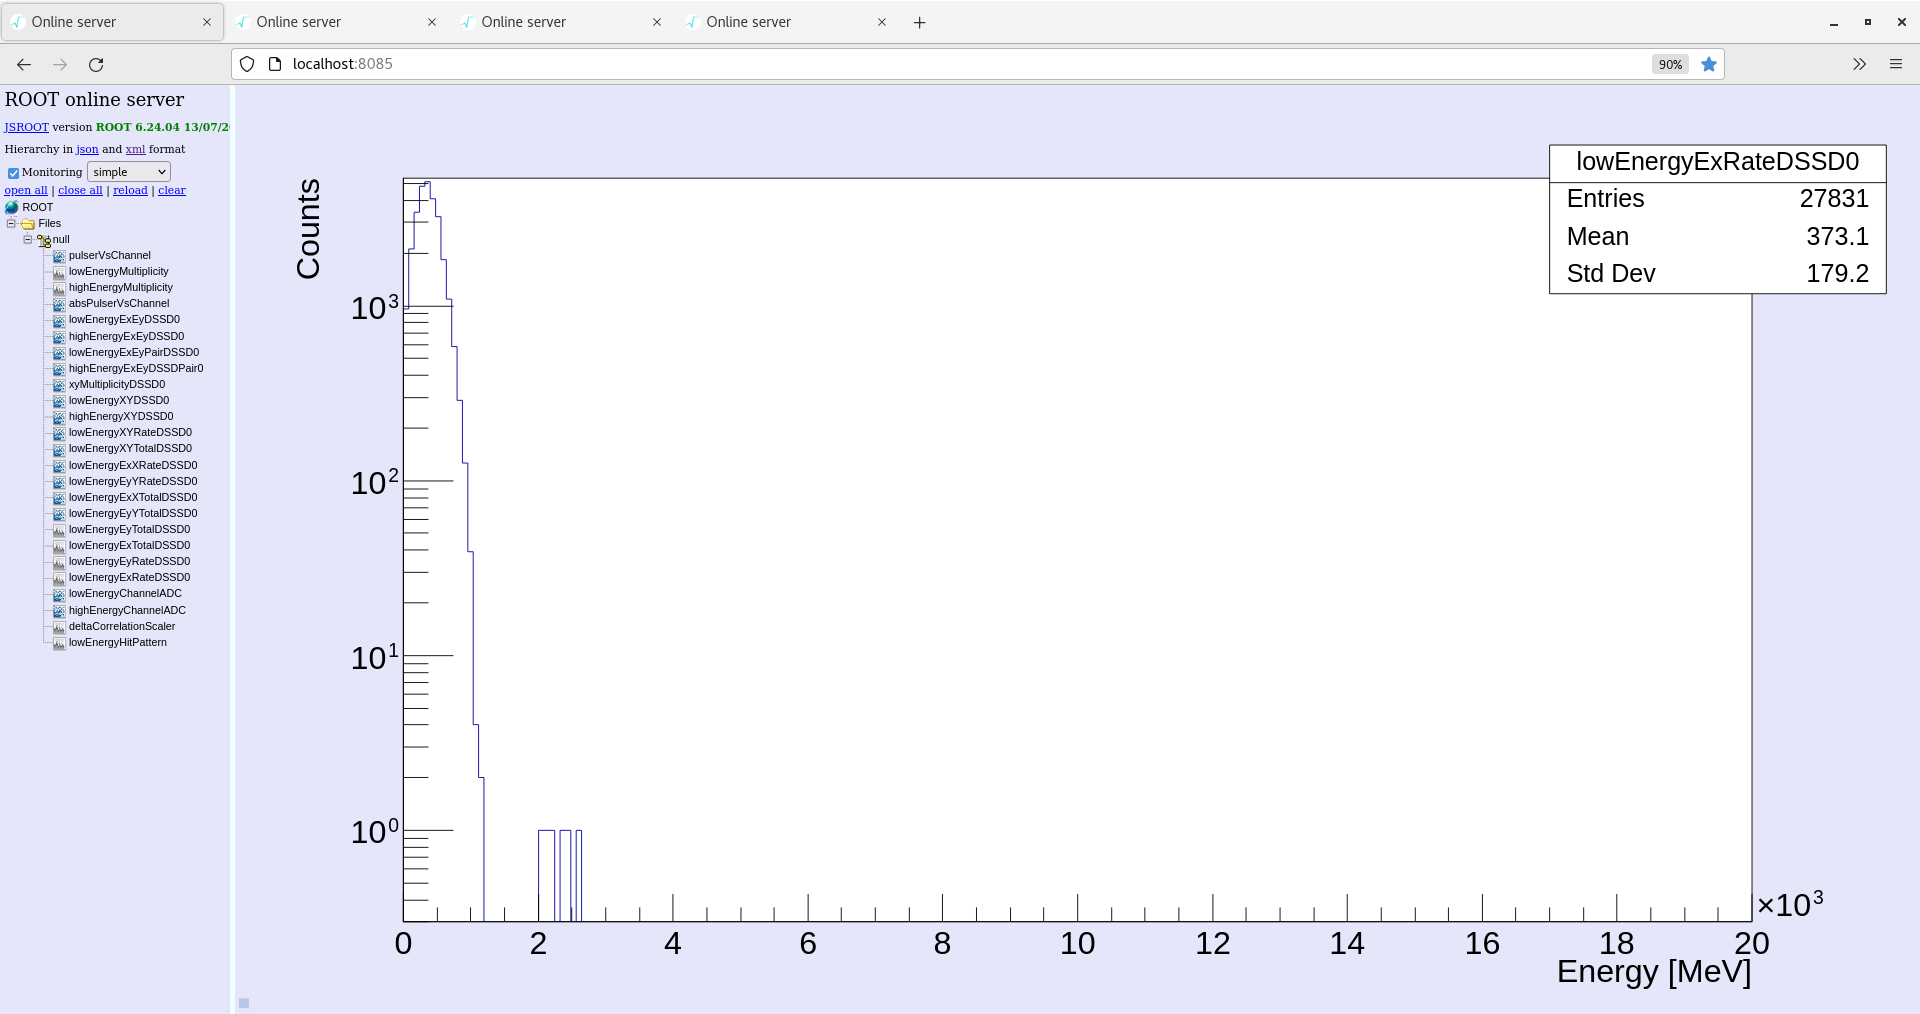1920x1014 pixels.
Task: Open the json hierarchy link
Action: click(x=87, y=149)
